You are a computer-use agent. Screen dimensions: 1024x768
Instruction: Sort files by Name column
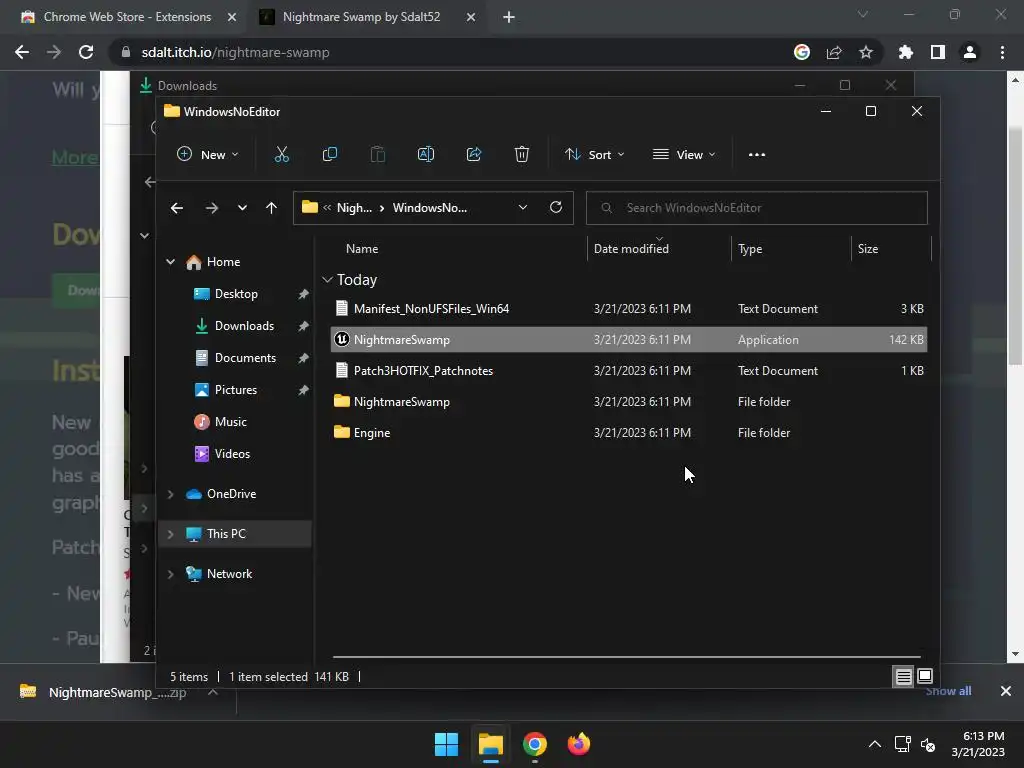pos(362,249)
